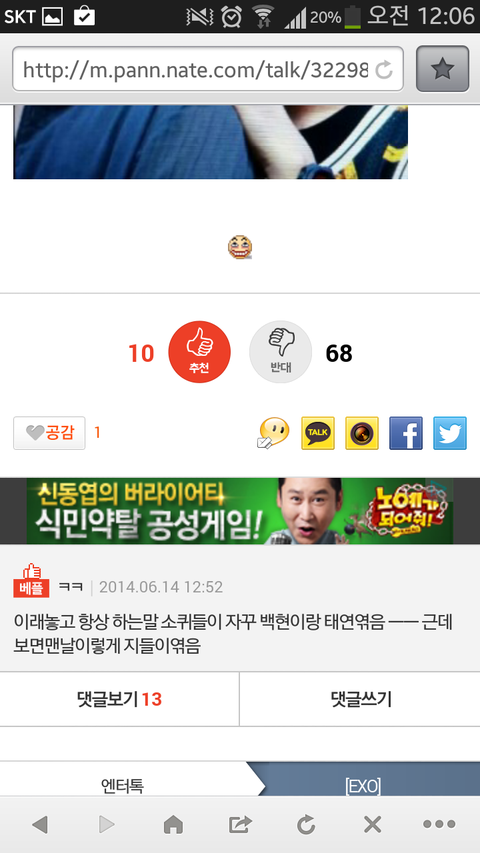Share the post on Facebook
The height and width of the screenshot is (853, 480).
coord(406,433)
